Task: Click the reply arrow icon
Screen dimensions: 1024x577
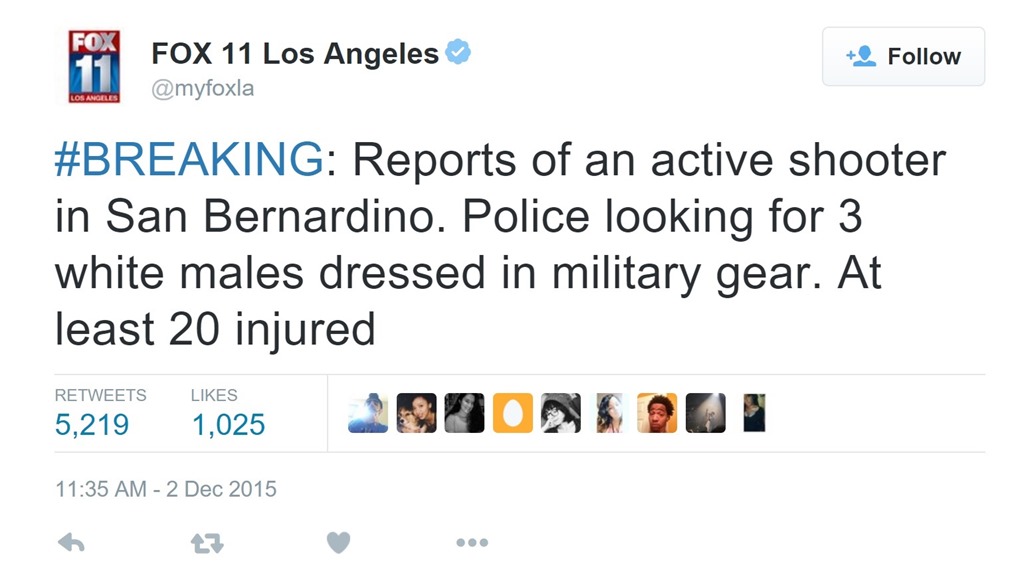Action: pyautogui.click(x=71, y=542)
